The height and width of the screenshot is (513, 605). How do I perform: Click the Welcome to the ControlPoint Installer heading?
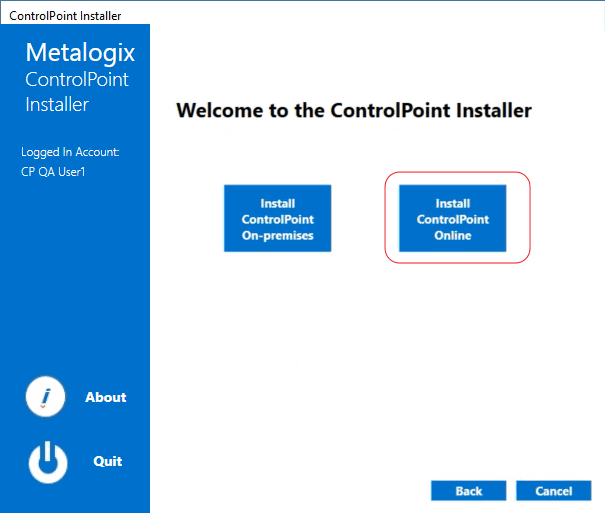coord(354,111)
